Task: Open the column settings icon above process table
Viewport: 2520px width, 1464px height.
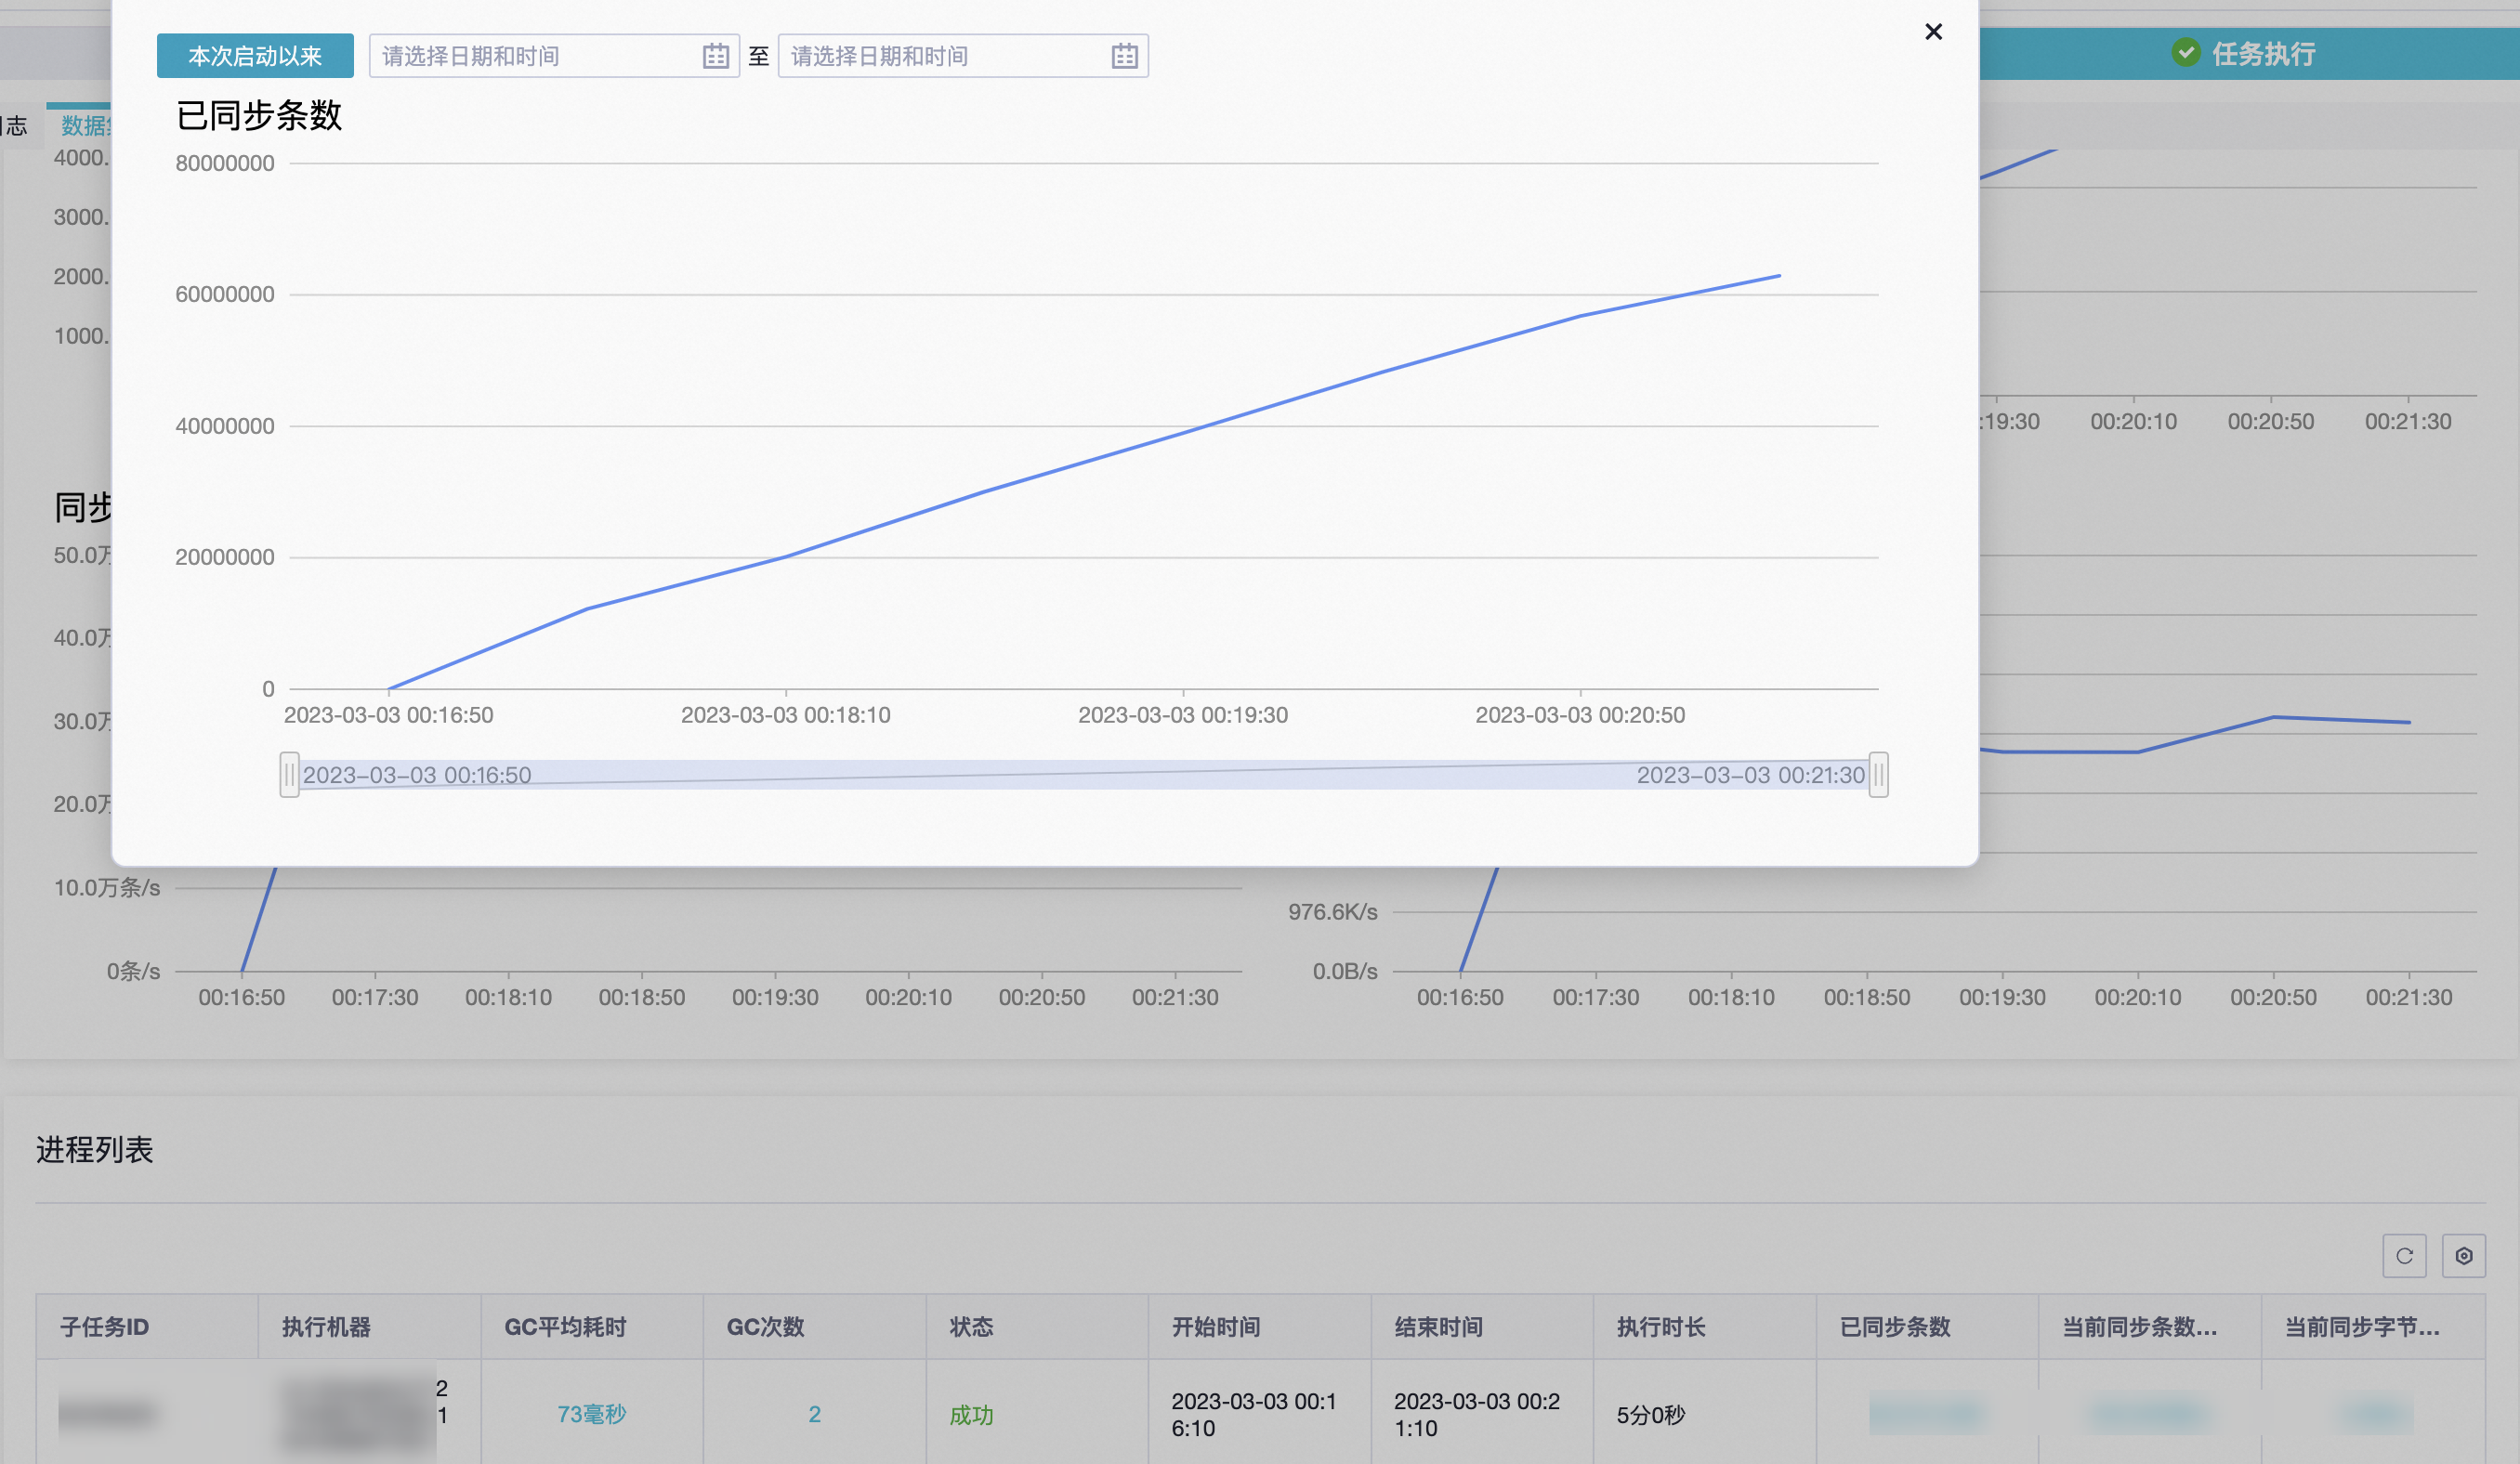Action: click(x=2463, y=1256)
